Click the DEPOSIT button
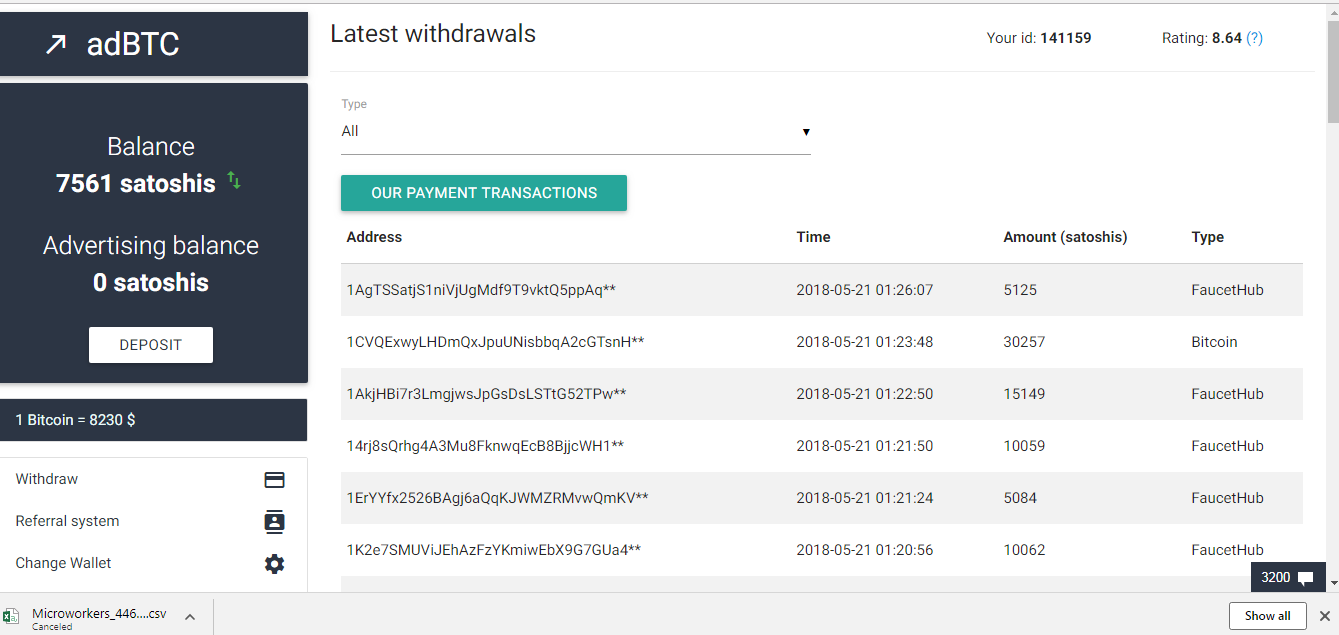 point(151,345)
